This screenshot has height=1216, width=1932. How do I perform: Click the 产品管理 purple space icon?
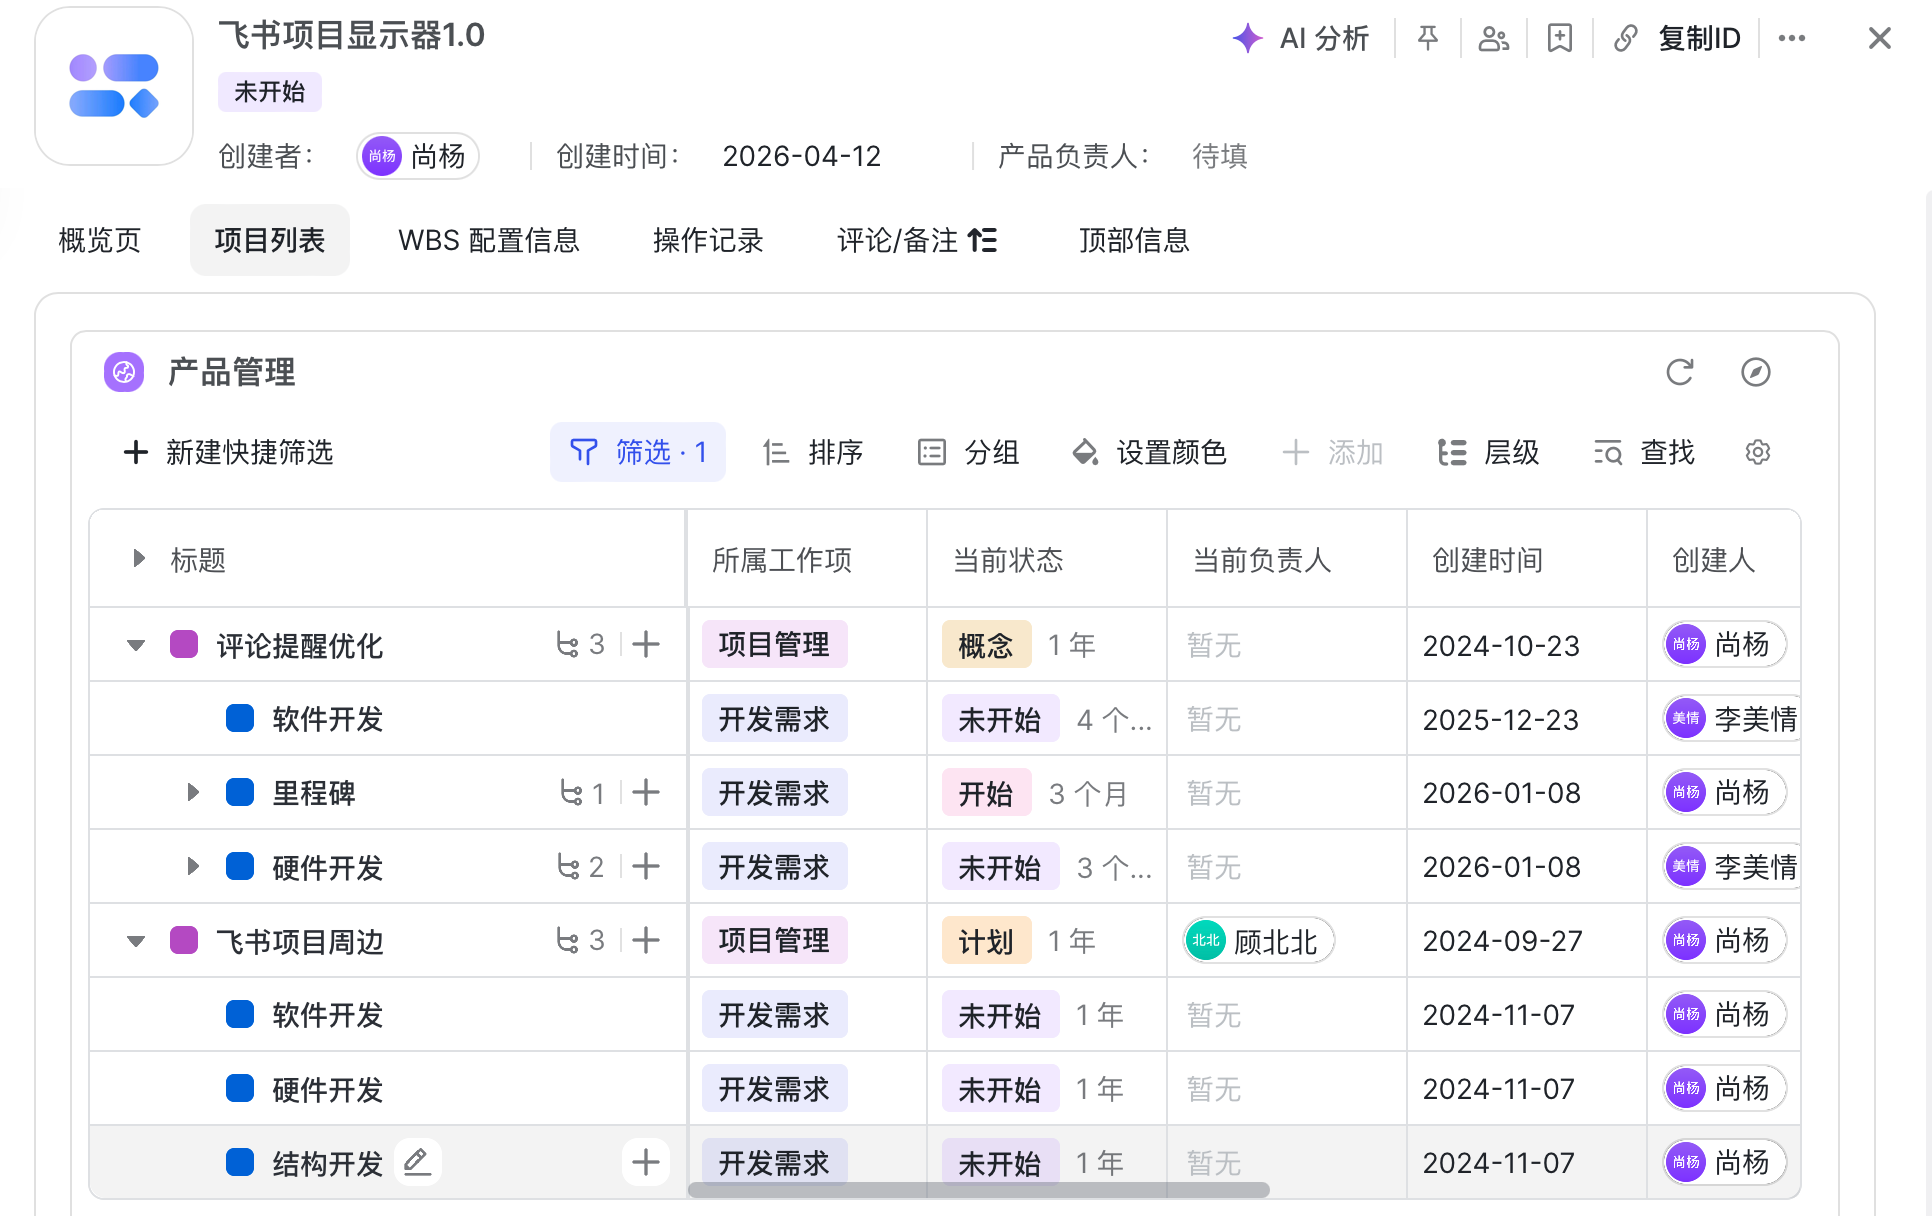coord(124,372)
